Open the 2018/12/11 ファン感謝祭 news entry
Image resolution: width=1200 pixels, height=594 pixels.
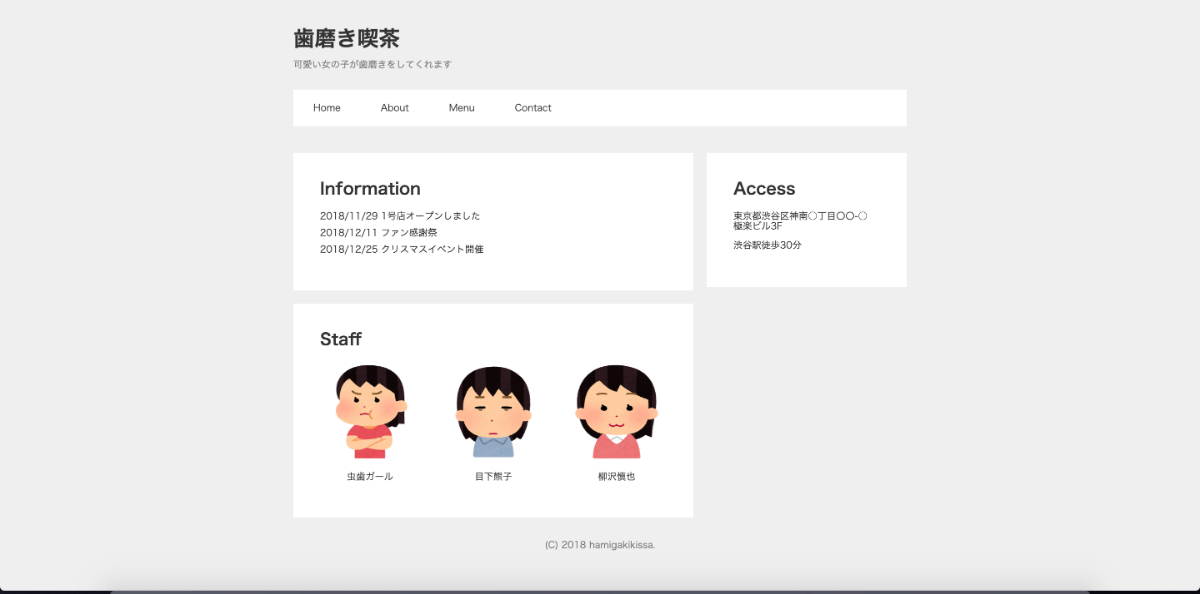378,233
